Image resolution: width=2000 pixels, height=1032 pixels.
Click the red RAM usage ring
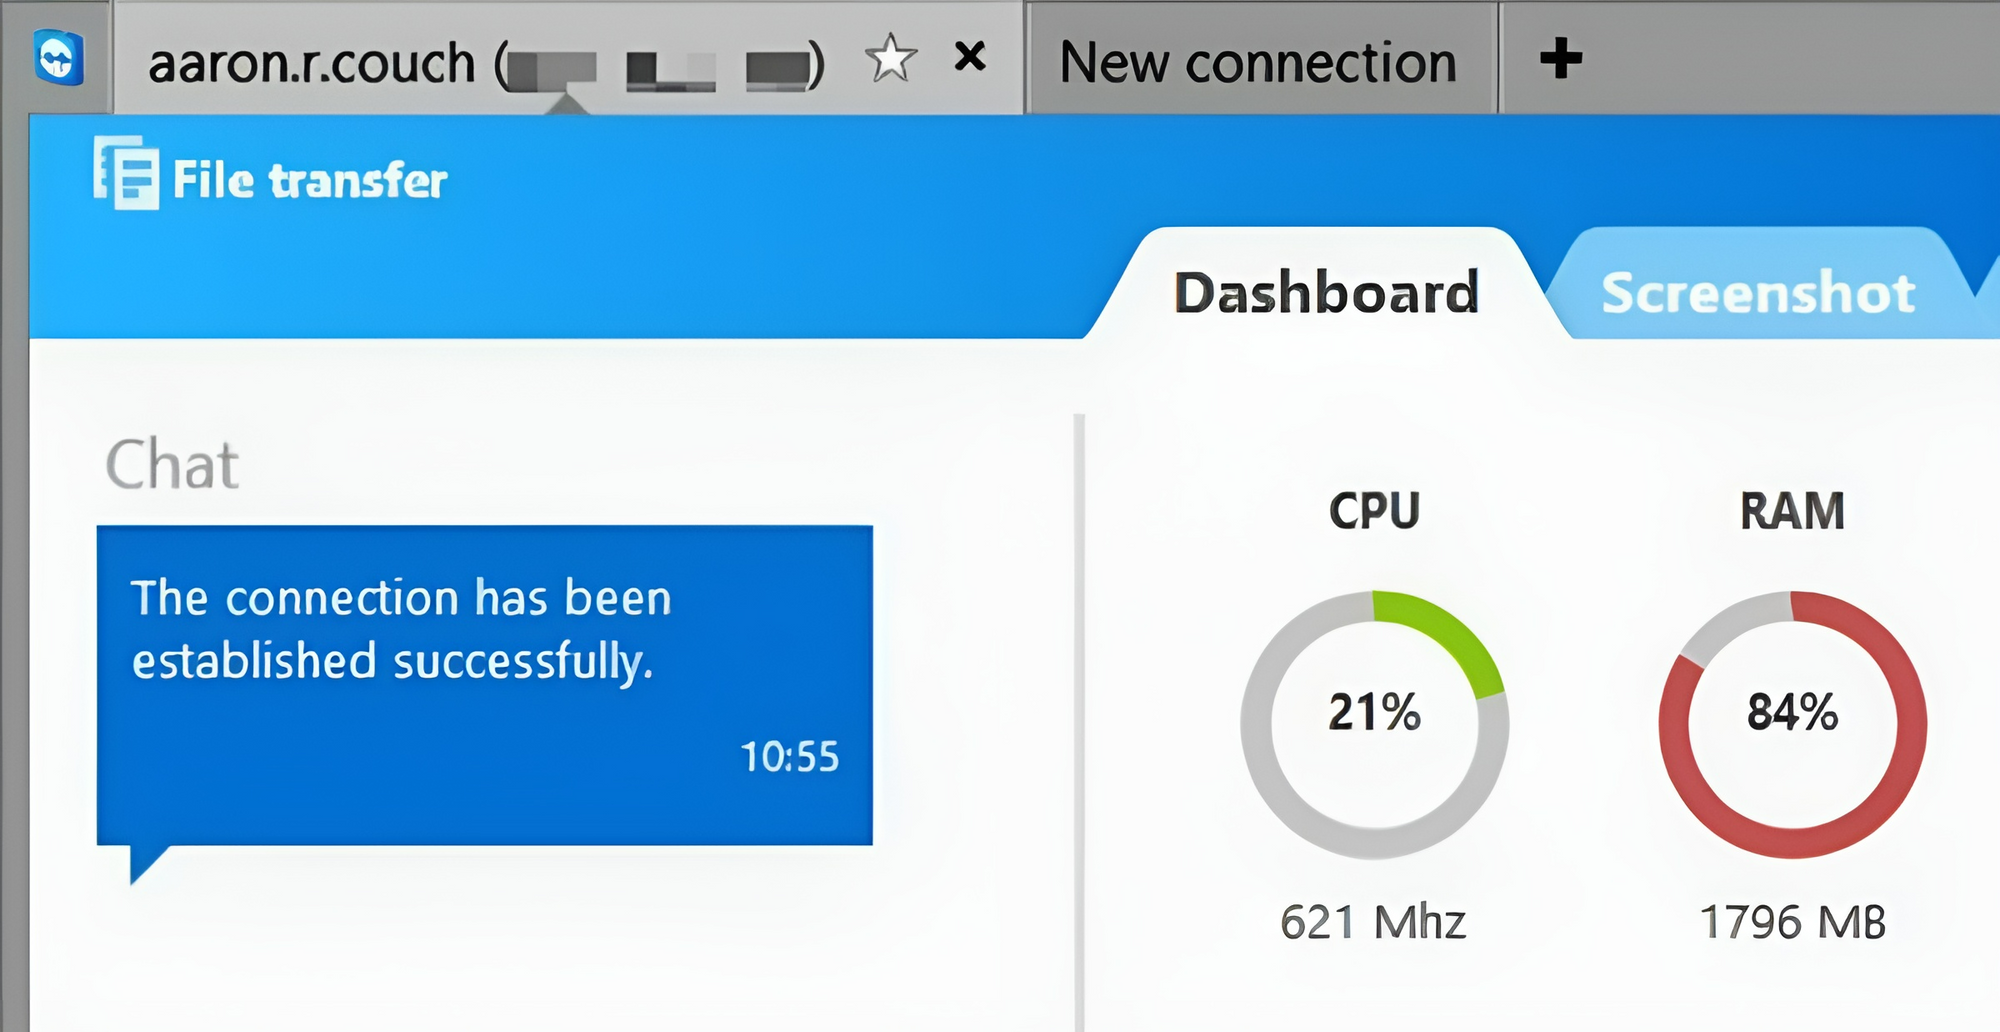tap(1793, 725)
